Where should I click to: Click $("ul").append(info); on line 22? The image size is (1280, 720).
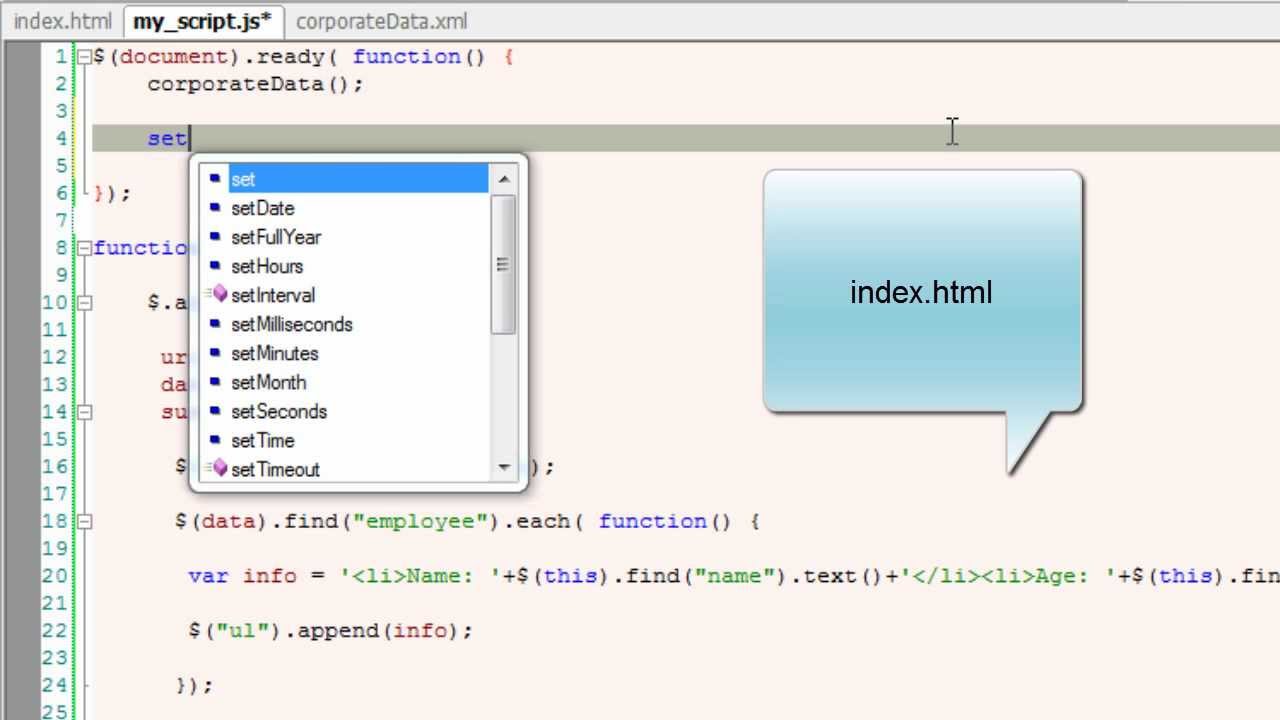pos(330,631)
